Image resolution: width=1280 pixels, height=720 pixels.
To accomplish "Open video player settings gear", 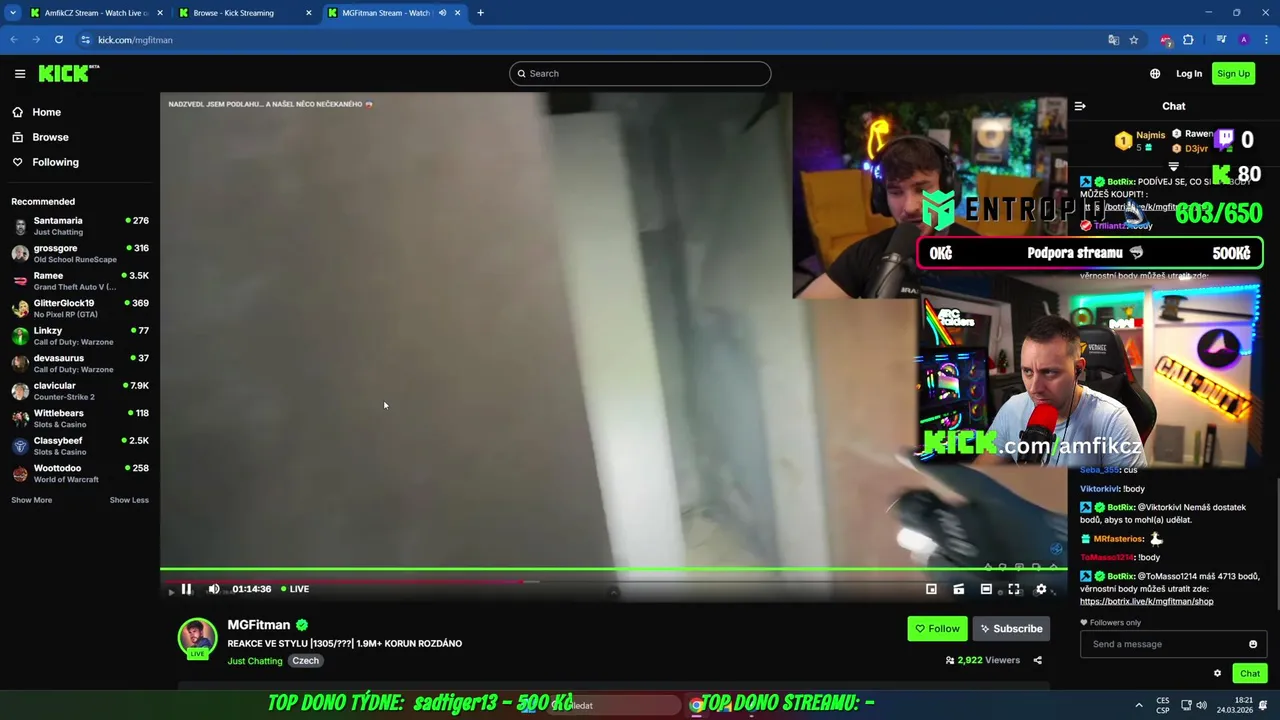I will pos(1041,589).
